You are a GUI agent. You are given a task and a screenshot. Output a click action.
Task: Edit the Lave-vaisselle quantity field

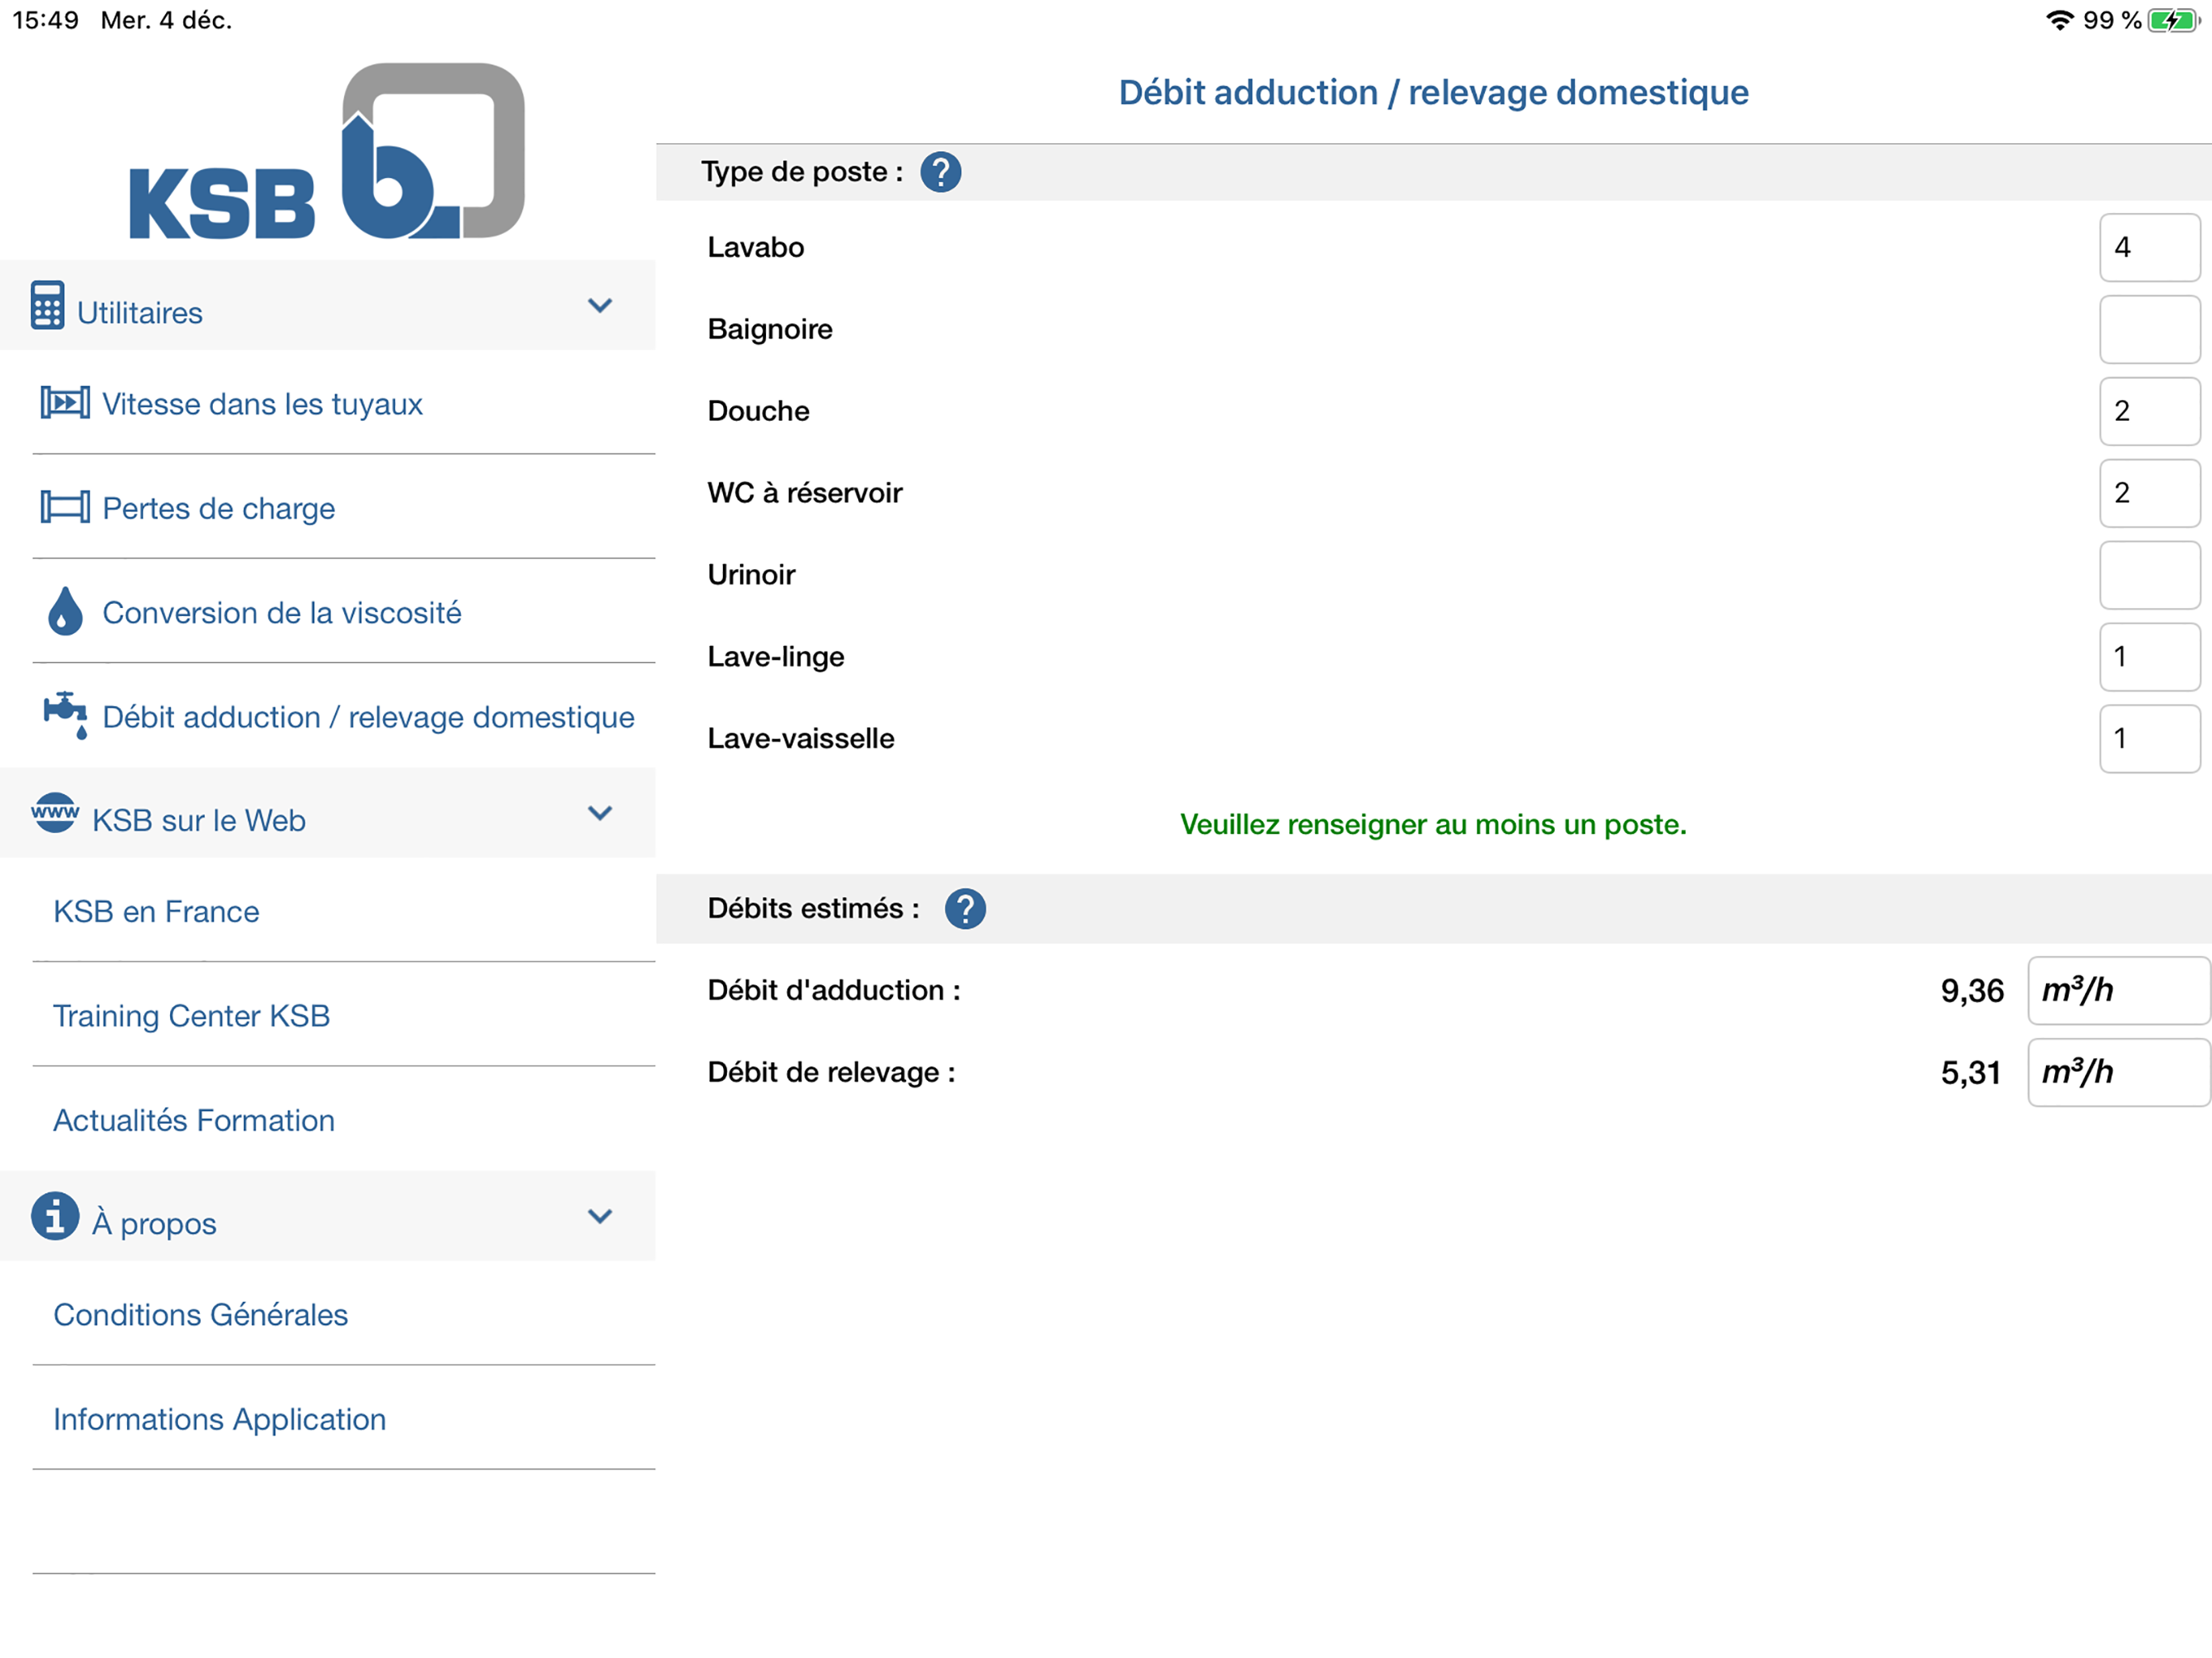pos(2149,739)
